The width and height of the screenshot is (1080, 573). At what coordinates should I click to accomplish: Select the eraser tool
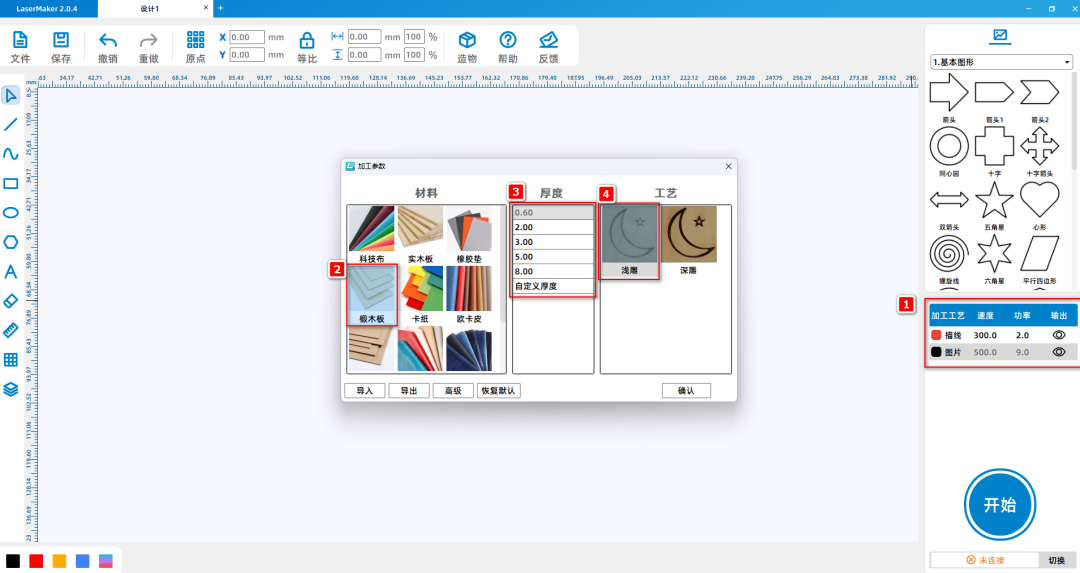pos(11,300)
